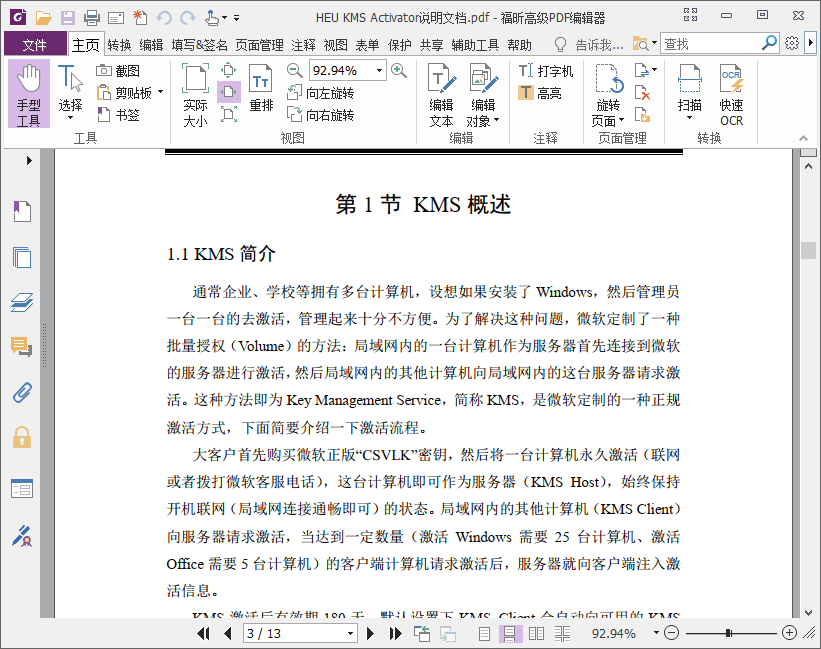Switch to the Comment (注释) tab
821x649 pixels.
point(303,44)
